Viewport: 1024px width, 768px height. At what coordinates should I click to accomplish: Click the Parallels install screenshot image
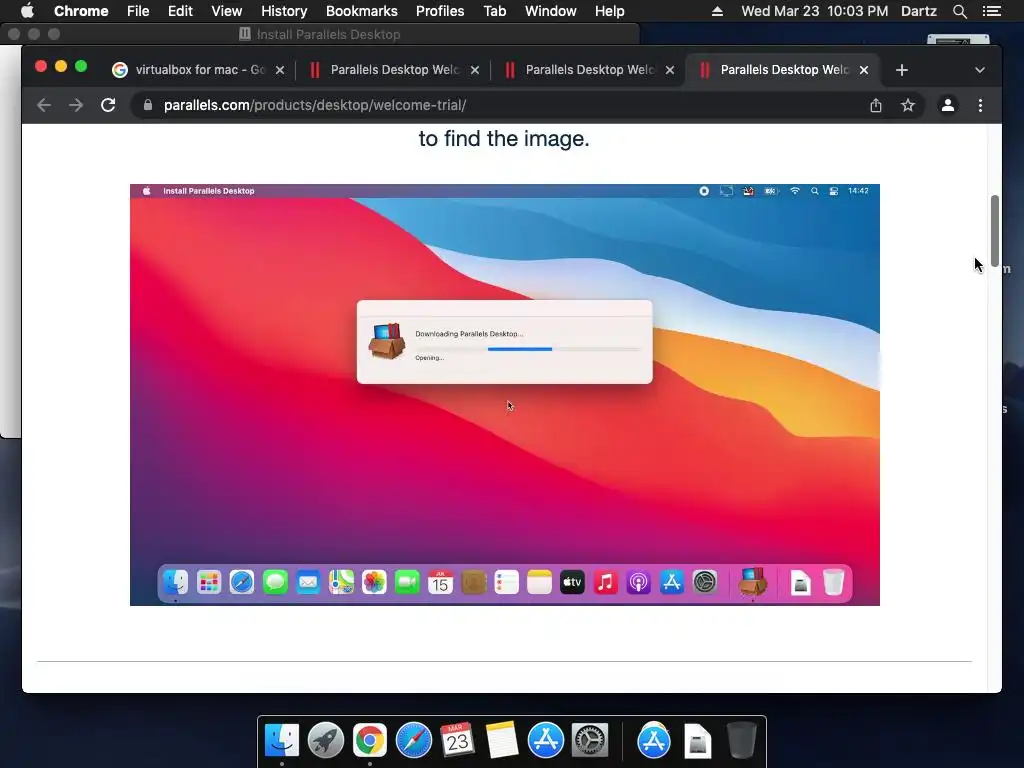[505, 394]
